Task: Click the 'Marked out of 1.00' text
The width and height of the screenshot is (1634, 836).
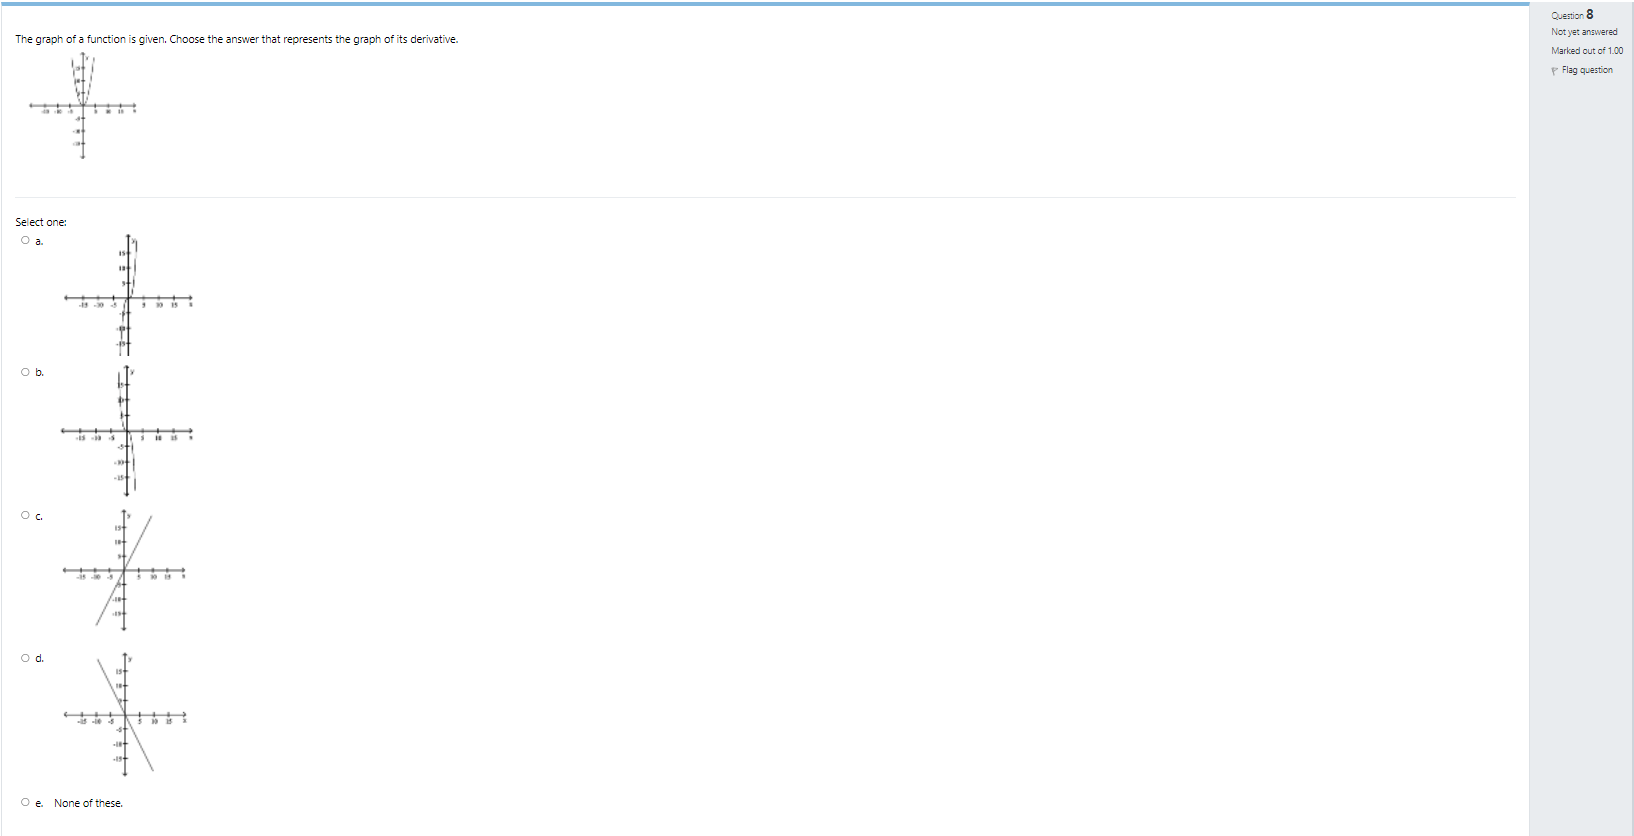Action: pyautogui.click(x=1587, y=51)
